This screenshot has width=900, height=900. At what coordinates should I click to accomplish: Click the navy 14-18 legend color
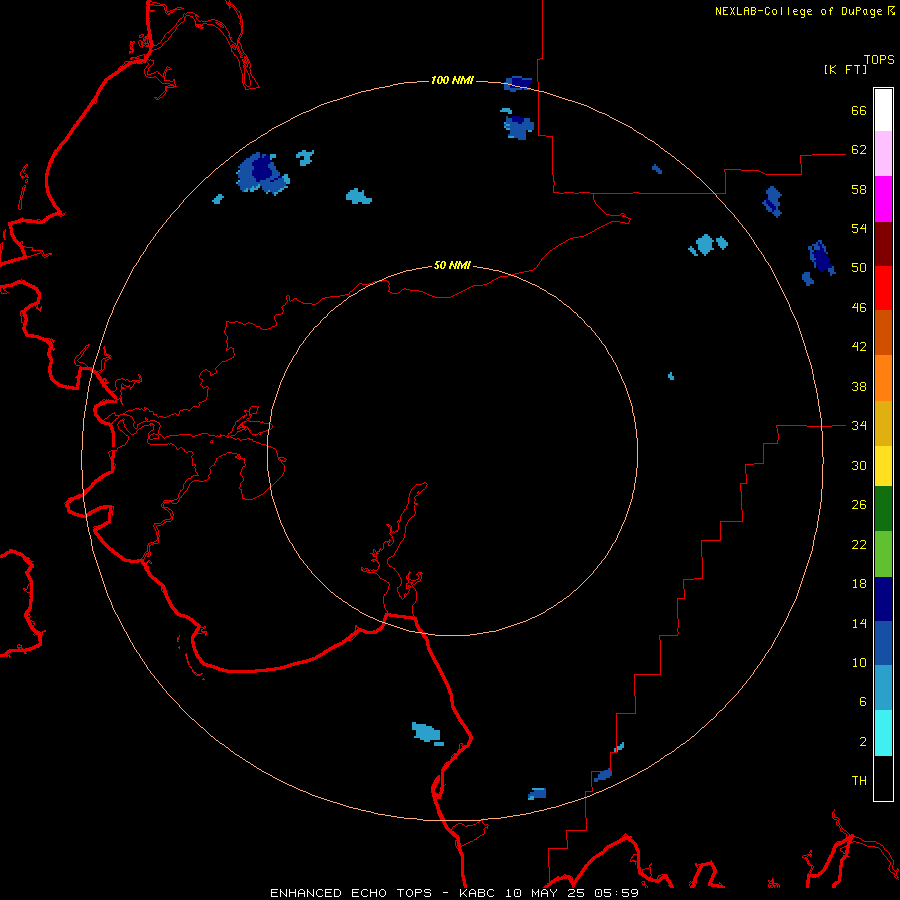point(883,599)
